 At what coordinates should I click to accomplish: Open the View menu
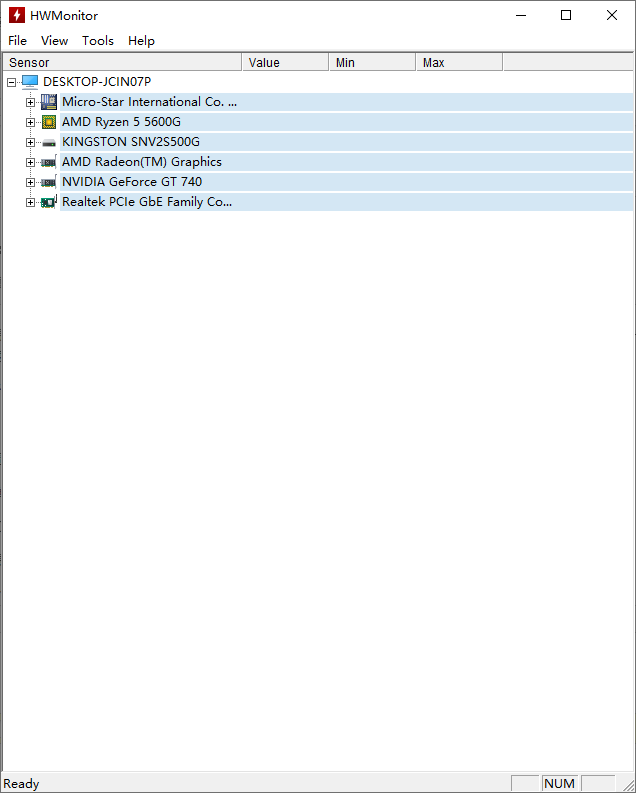pos(55,40)
